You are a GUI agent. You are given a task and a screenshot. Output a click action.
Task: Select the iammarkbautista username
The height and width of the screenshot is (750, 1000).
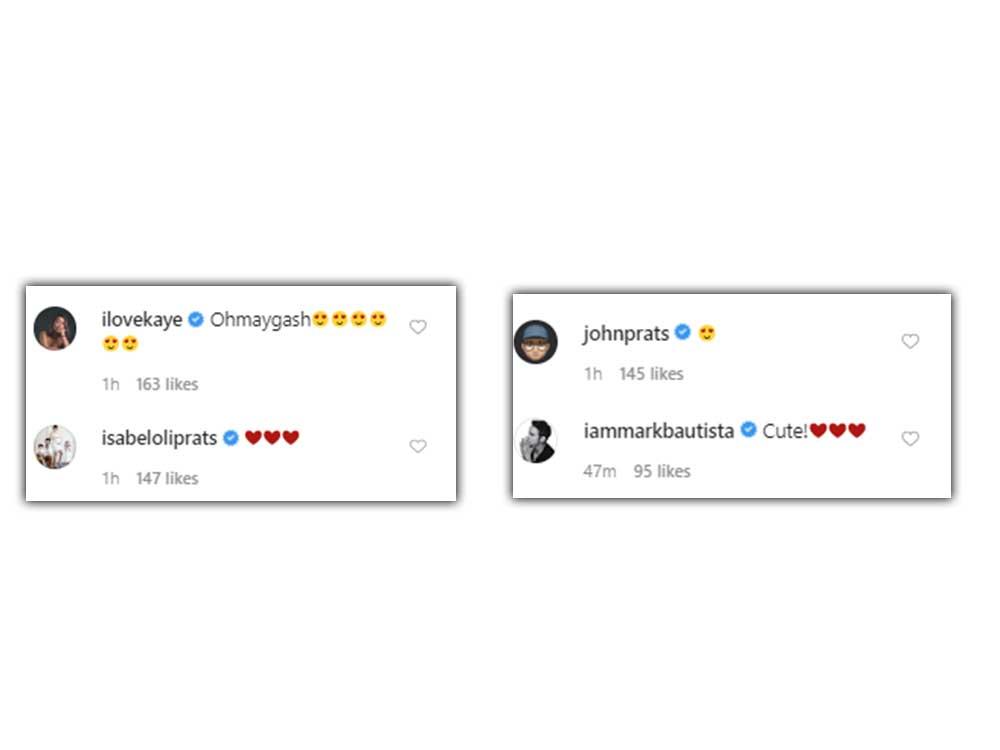[x=659, y=431]
